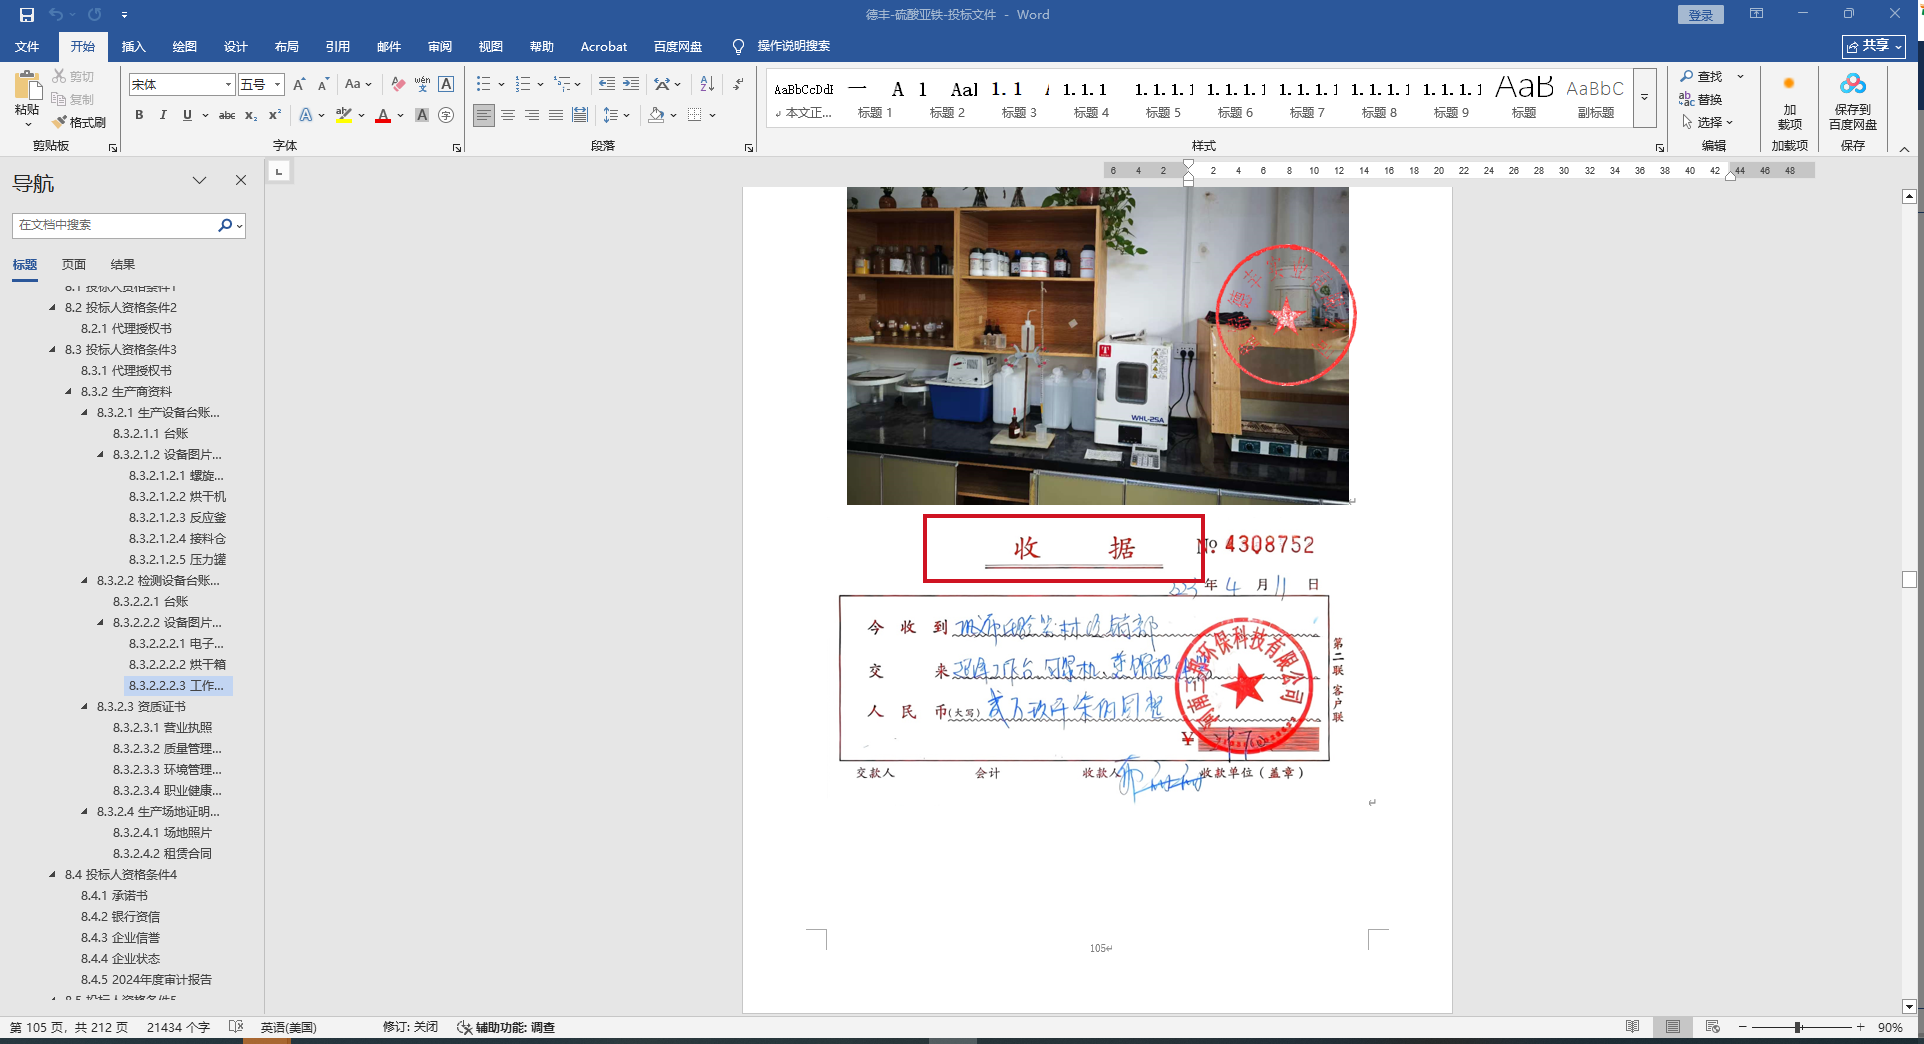Open the font size dropdown (五号)

278,85
